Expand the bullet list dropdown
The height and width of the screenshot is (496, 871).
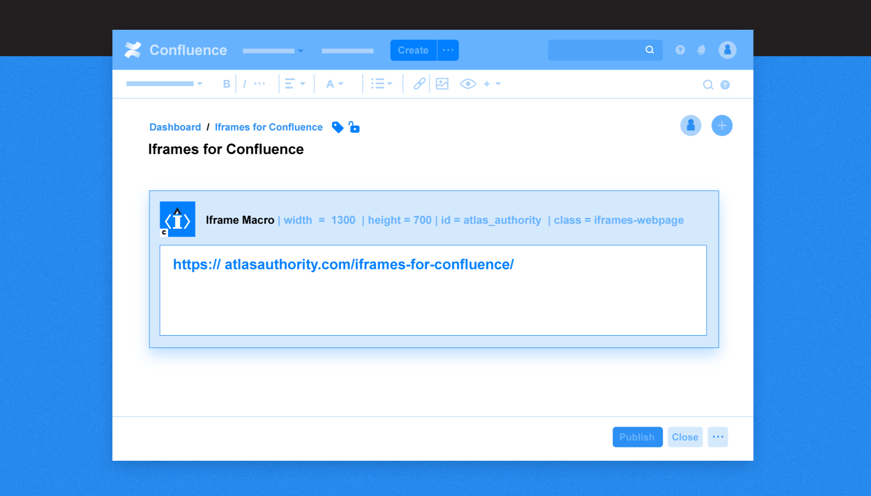[382, 84]
